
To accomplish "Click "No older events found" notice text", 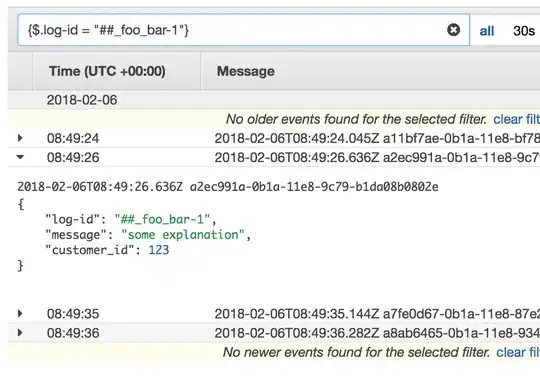I will [x=356, y=119].
